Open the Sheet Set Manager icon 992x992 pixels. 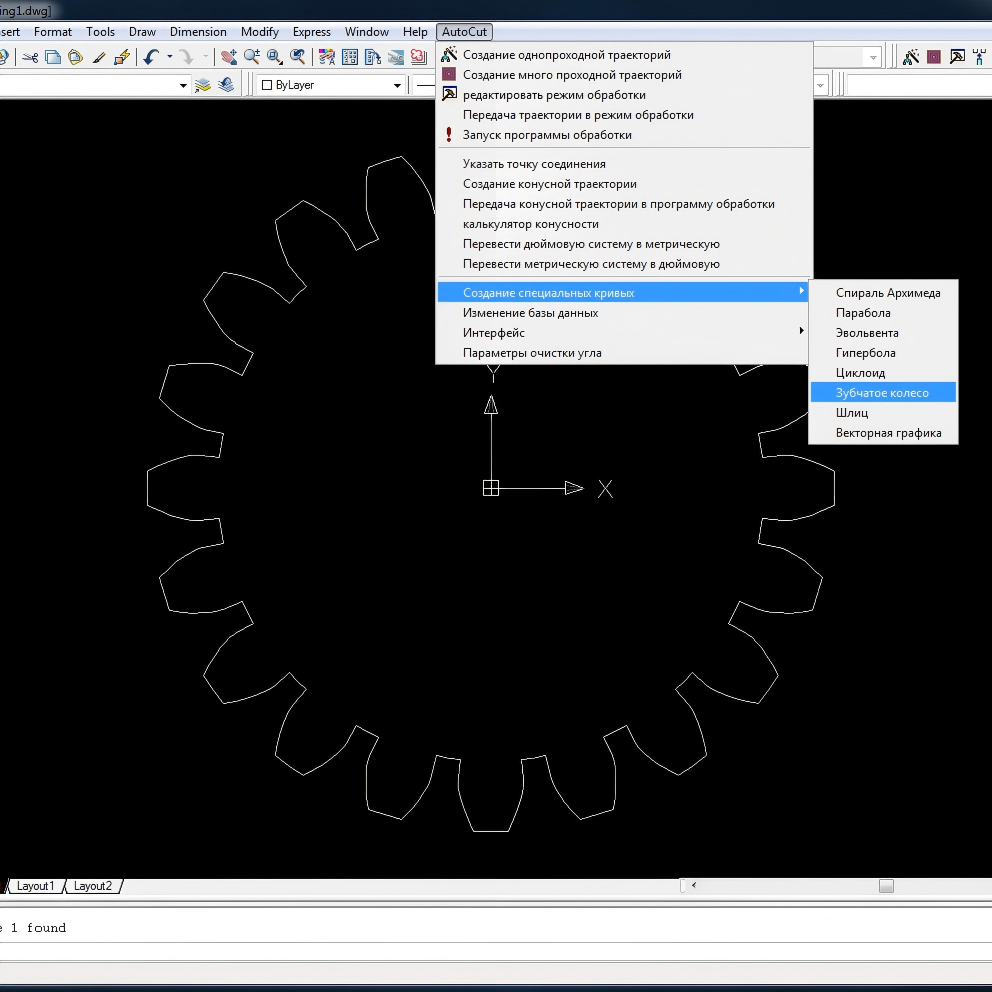click(x=395, y=58)
